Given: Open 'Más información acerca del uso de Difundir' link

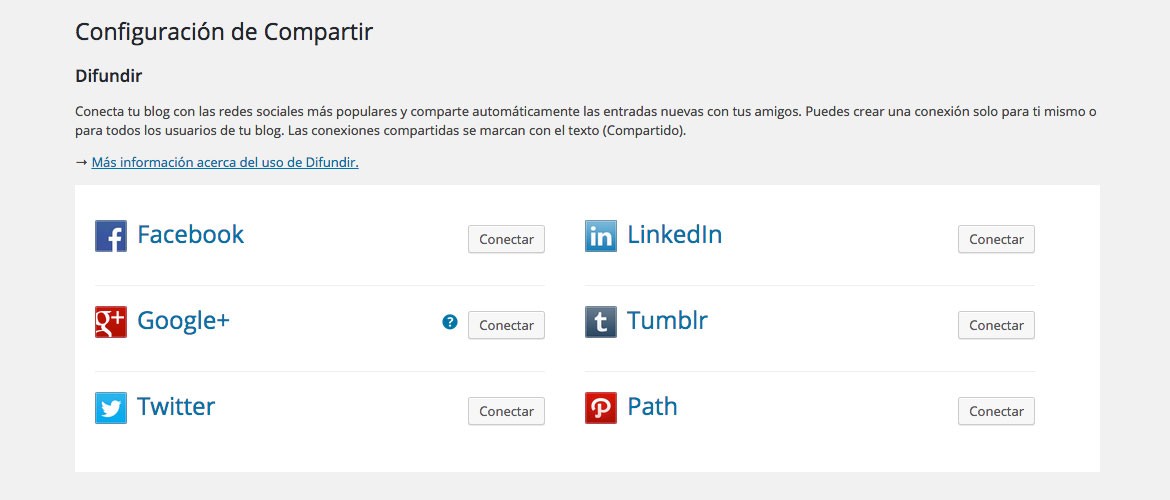Looking at the screenshot, I should pyautogui.click(x=225, y=162).
